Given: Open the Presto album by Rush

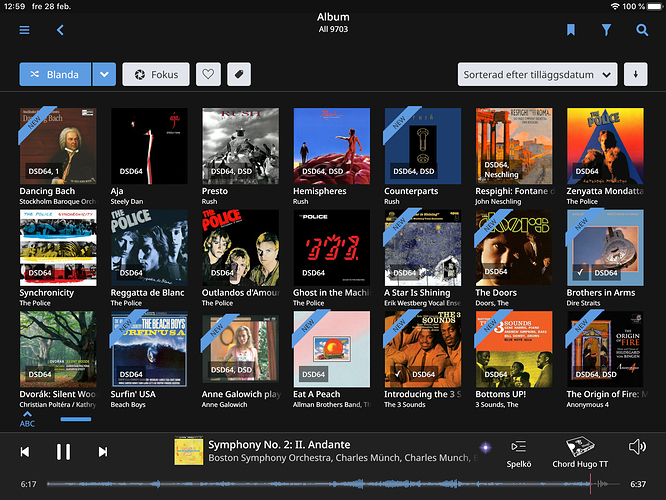Looking at the screenshot, I should [x=240, y=146].
